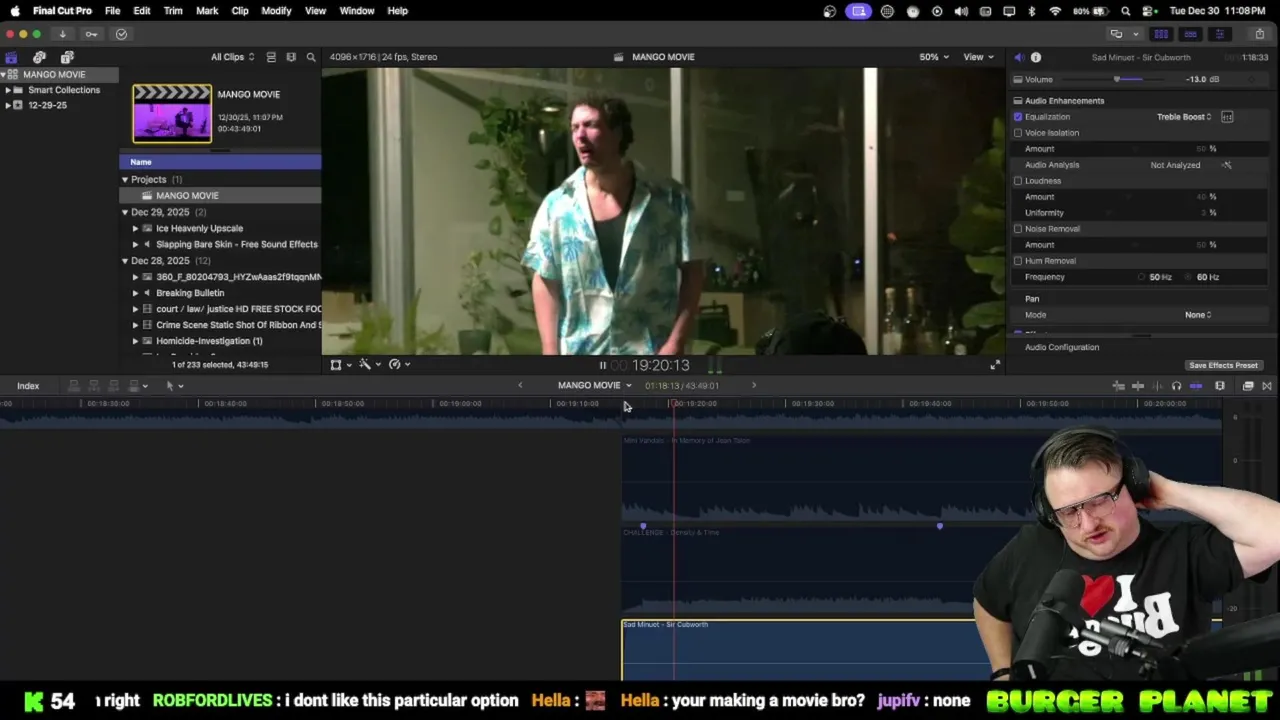Open the Clip menu
Image resolution: width=1280 pixels, height=720 pixels.
[240, 11]
